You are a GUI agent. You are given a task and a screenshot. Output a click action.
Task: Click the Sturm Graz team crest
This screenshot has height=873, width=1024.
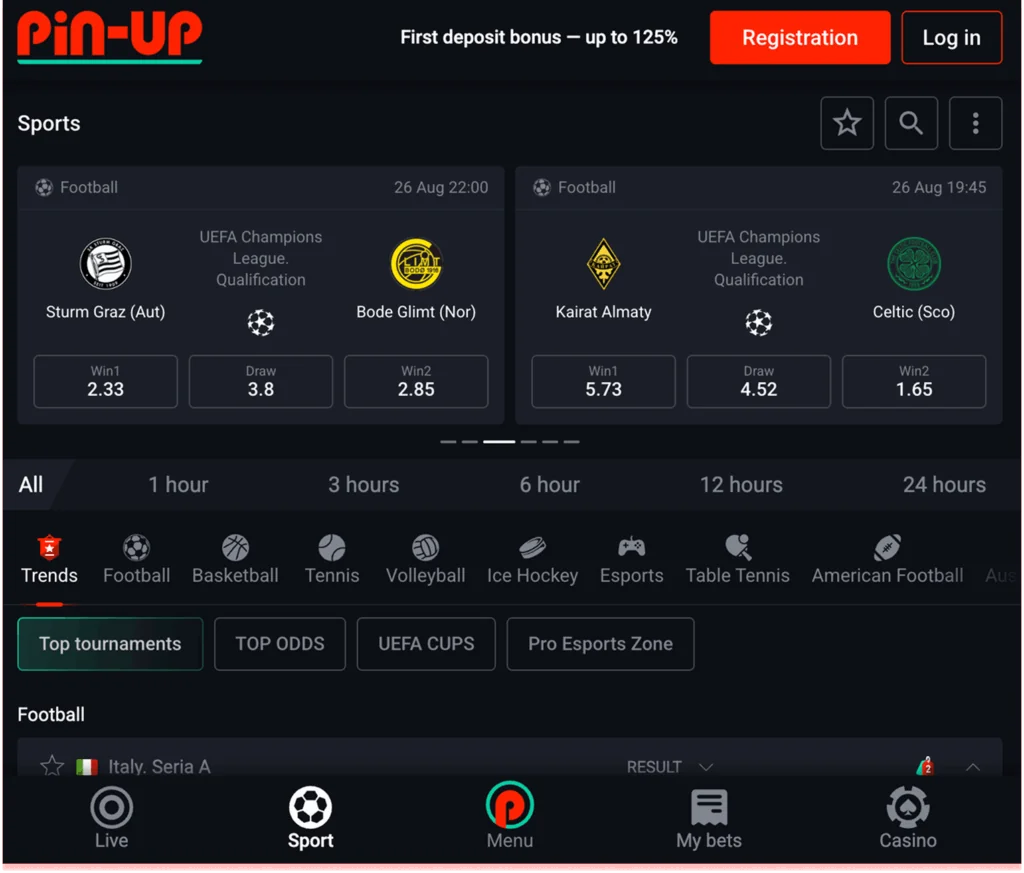[x=105, y=264]
